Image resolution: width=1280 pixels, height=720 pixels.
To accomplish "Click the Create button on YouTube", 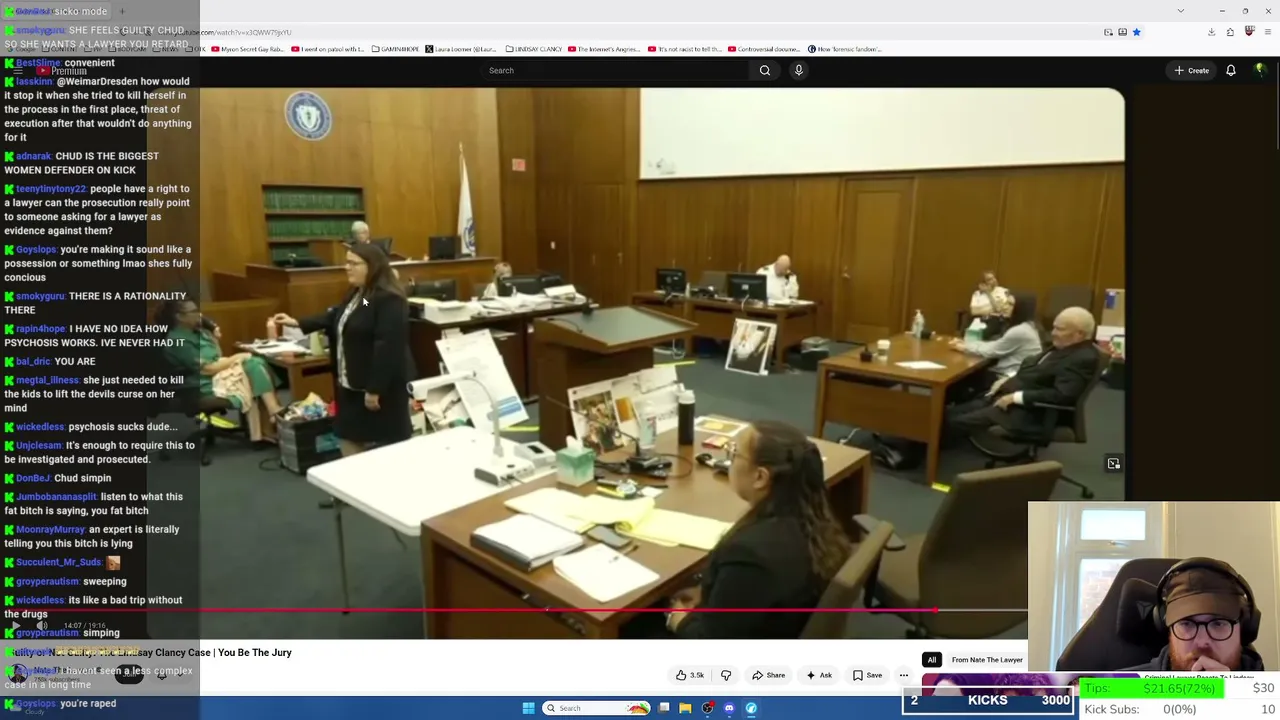I will tap(1192, 70).
